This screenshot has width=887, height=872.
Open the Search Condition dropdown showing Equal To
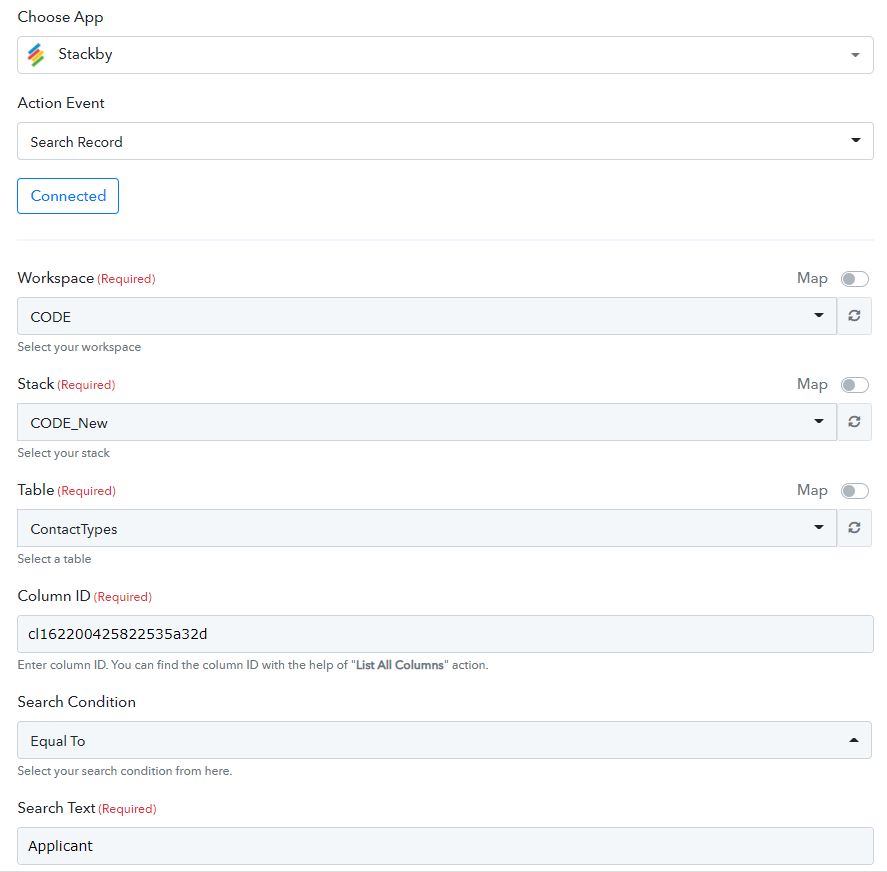[444, 740]
